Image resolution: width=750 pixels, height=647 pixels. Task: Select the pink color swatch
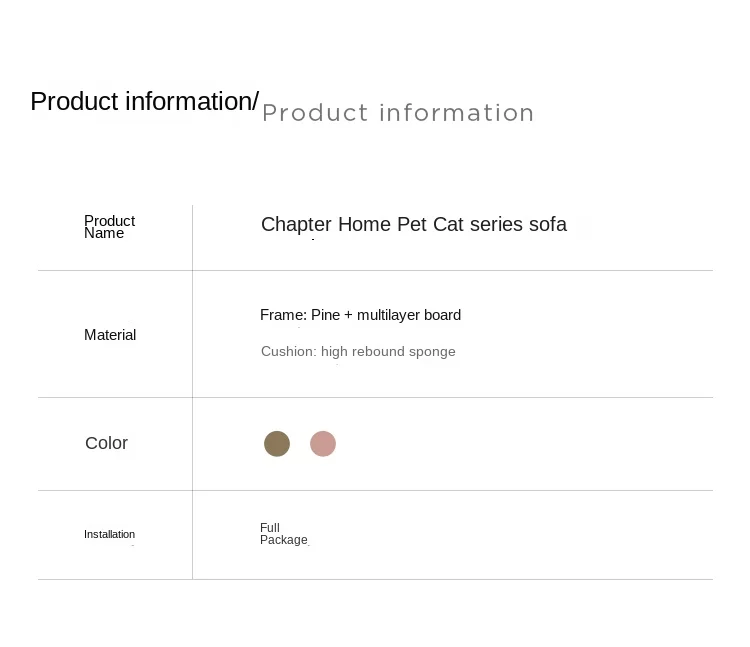point(323,444)
